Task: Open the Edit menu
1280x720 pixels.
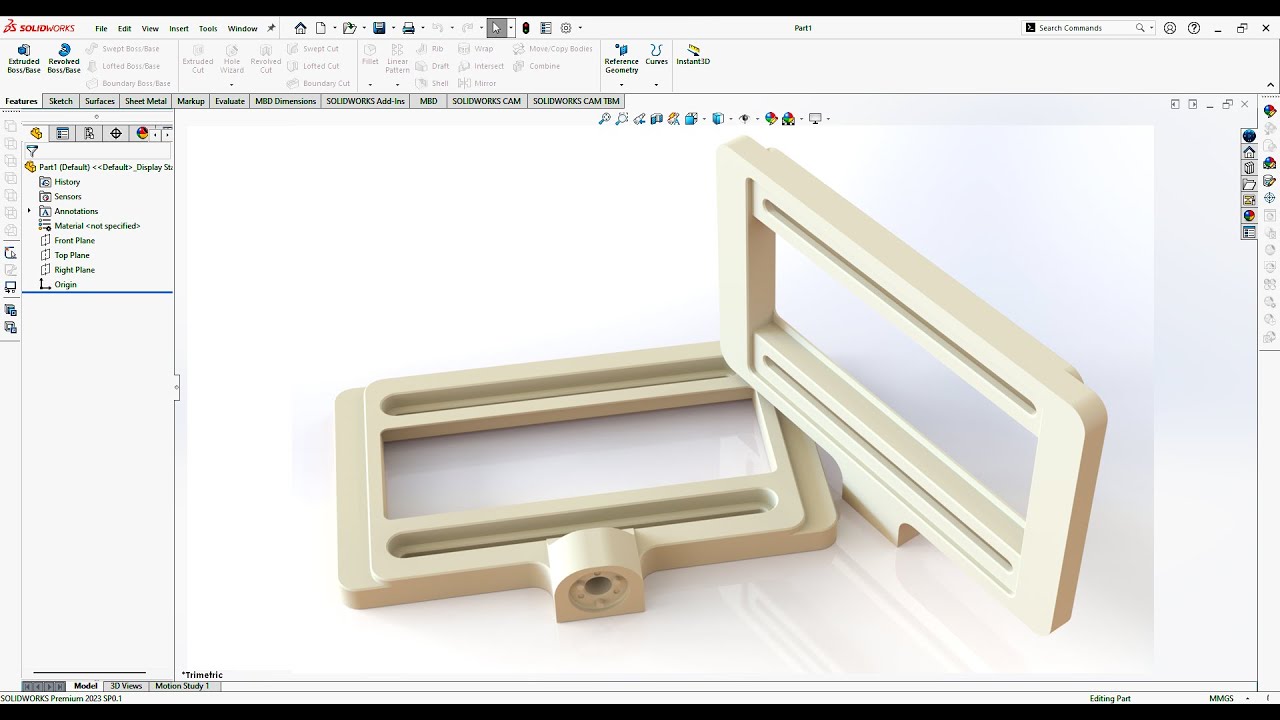Action: [124, 28]
